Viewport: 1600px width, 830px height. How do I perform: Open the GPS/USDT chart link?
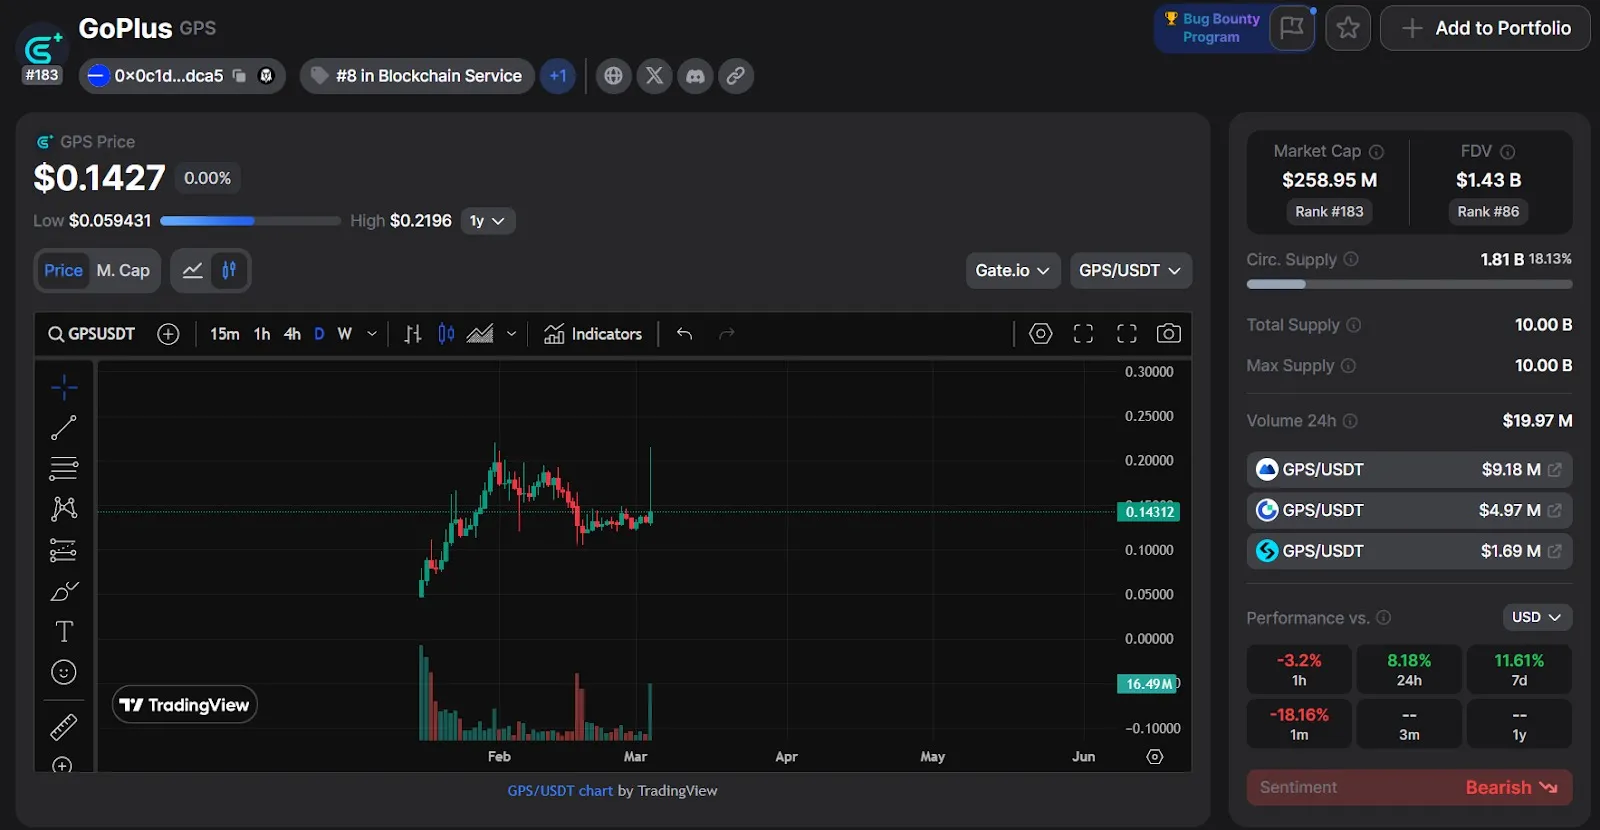pos(560,791)
